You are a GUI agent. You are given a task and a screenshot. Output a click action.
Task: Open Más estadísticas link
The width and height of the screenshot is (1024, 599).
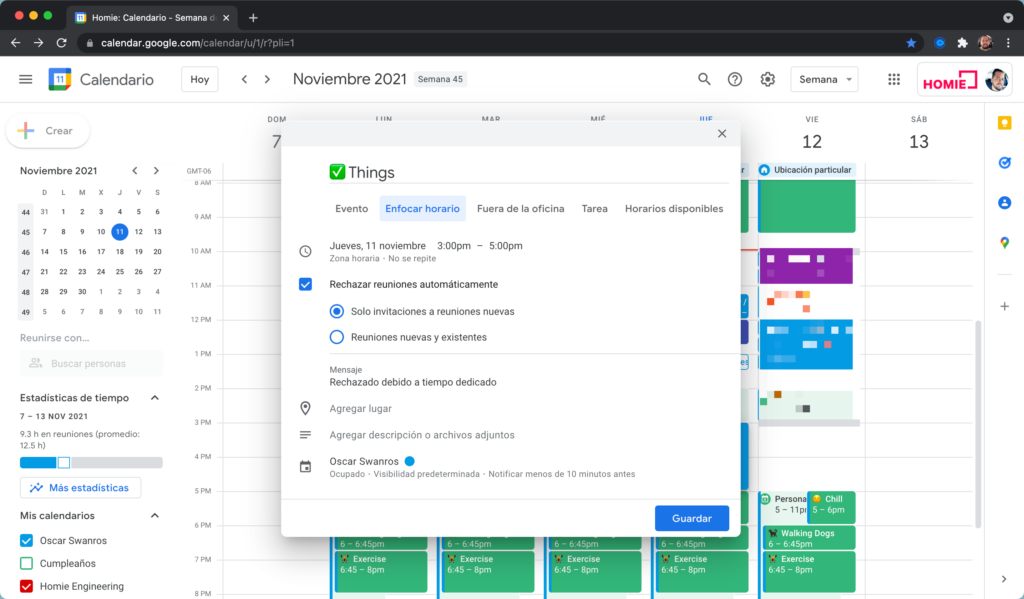coord(80,487)
